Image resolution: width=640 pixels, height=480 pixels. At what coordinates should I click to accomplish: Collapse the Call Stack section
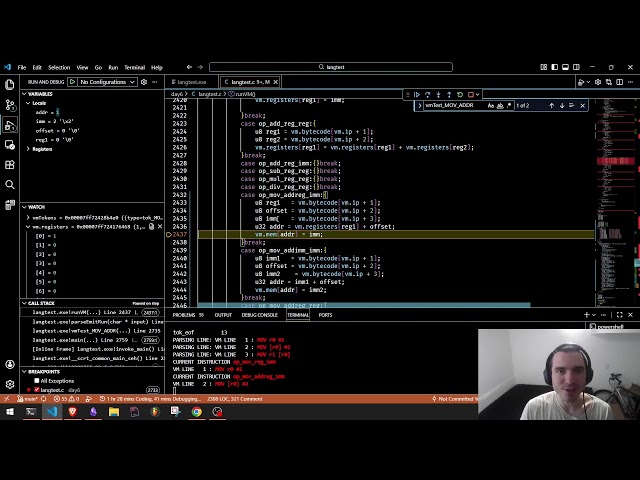[x=27, y=303]
